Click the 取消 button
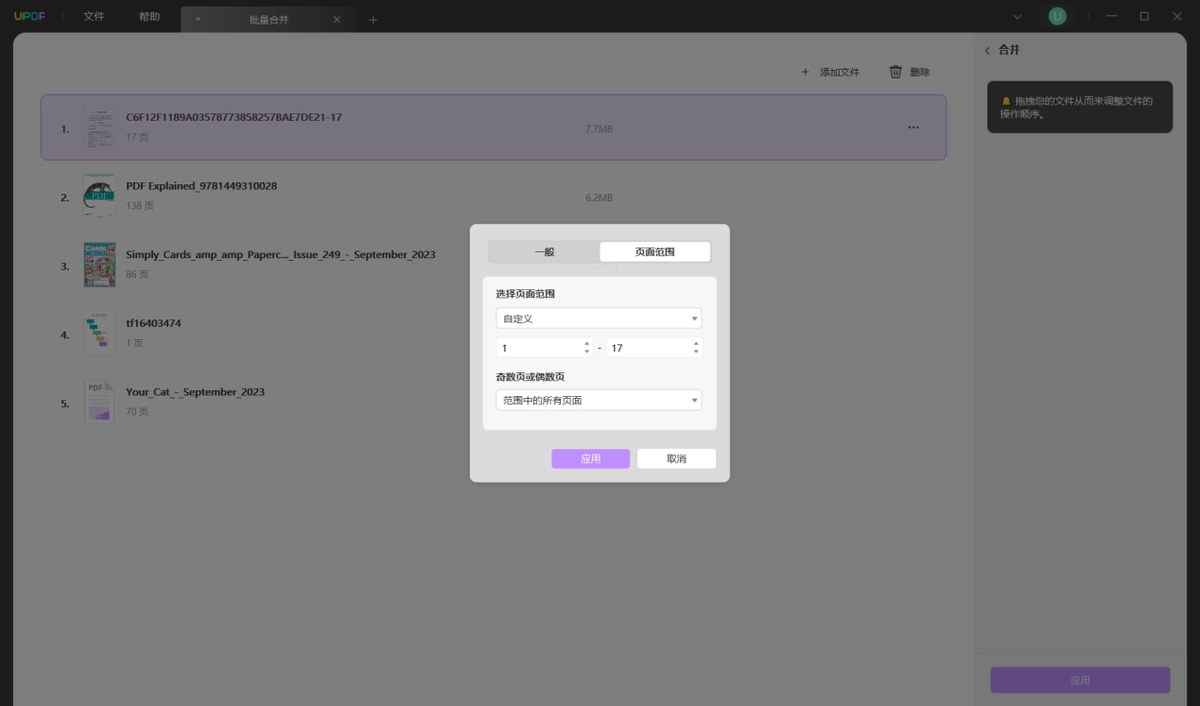 coord(677,459)
